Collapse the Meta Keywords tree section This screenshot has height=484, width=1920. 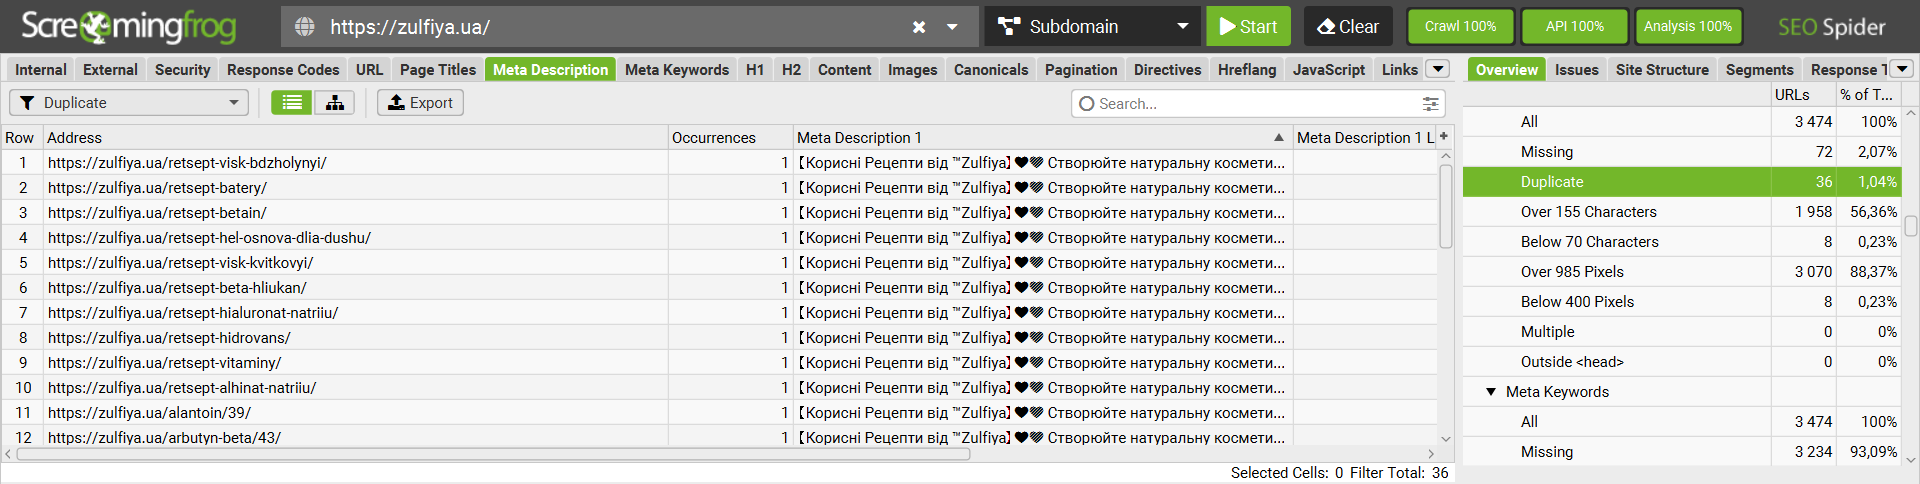coord(1491,392)
